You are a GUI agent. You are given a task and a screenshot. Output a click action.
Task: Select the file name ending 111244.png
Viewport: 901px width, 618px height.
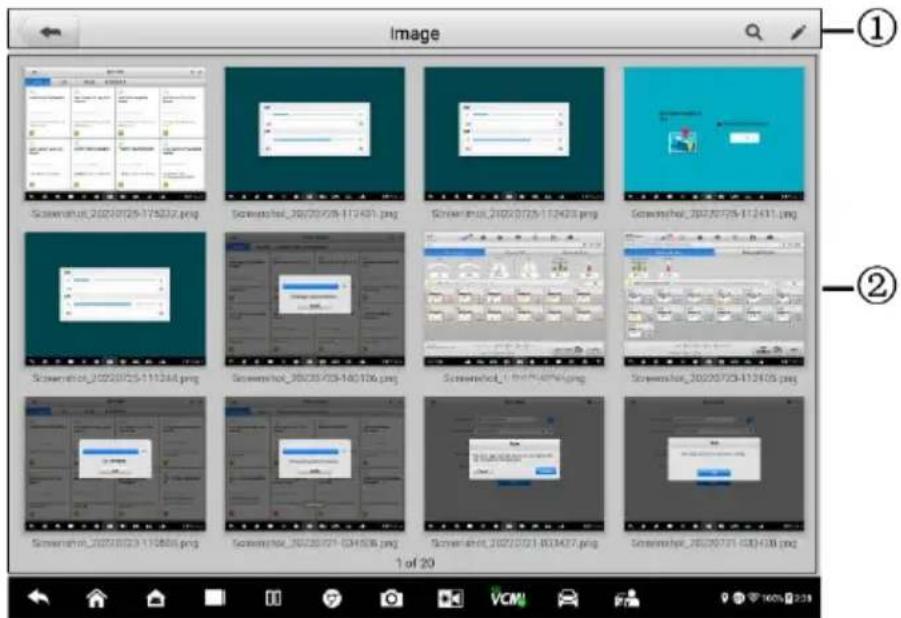click(x=115, y=378)
